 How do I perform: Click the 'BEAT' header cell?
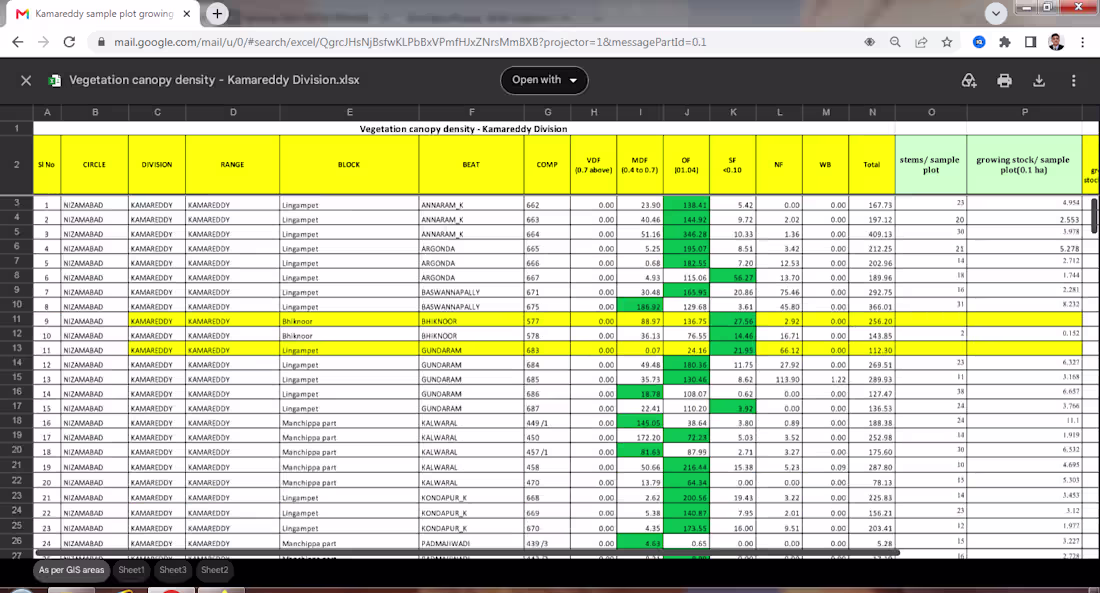471,164
